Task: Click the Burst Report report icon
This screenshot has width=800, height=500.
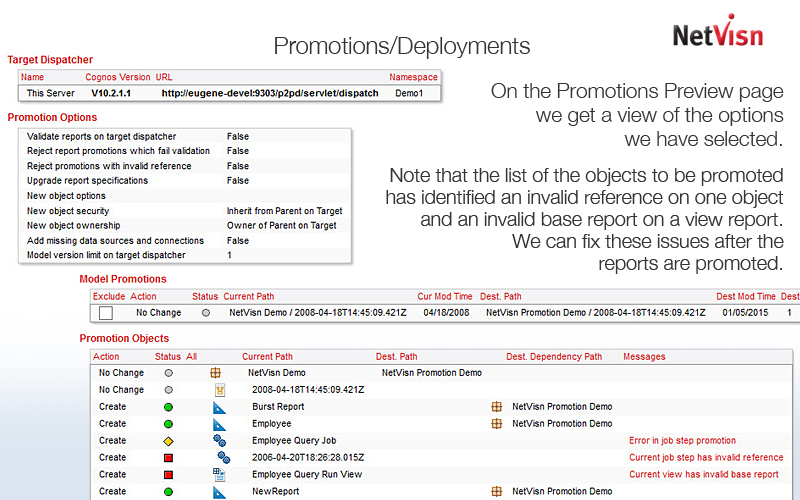Action: coord(219,407)
